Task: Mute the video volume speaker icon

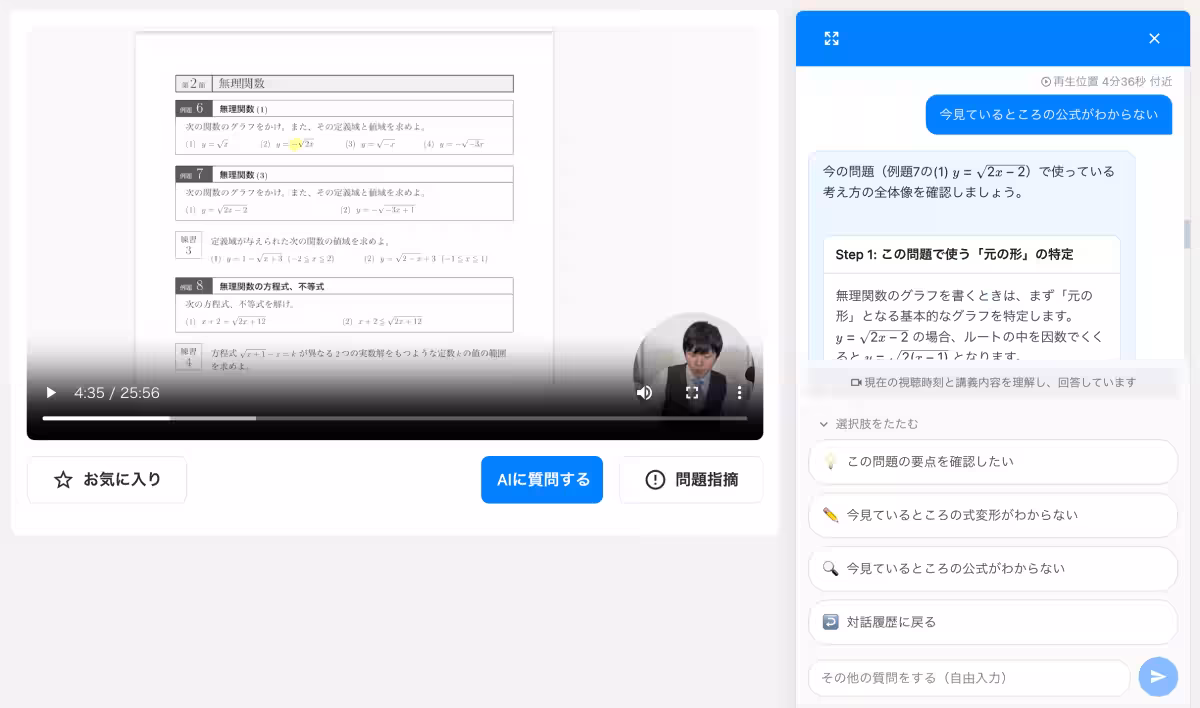Action: pos(644,393)
